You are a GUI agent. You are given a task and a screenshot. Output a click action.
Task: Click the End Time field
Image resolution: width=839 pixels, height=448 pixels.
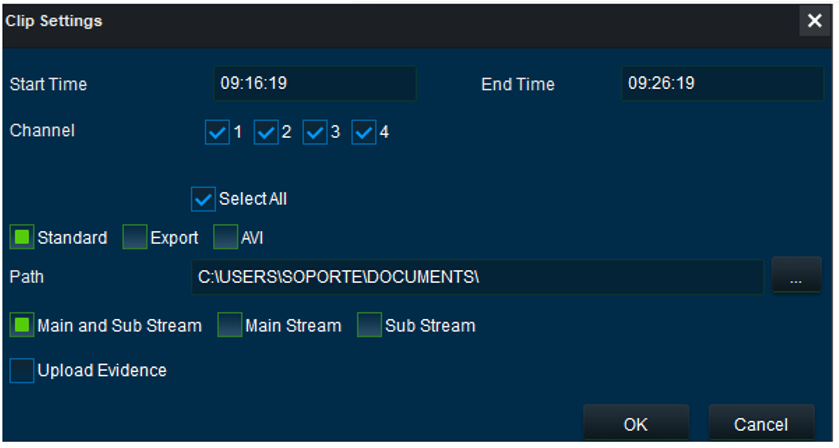(x=722, y=84)
